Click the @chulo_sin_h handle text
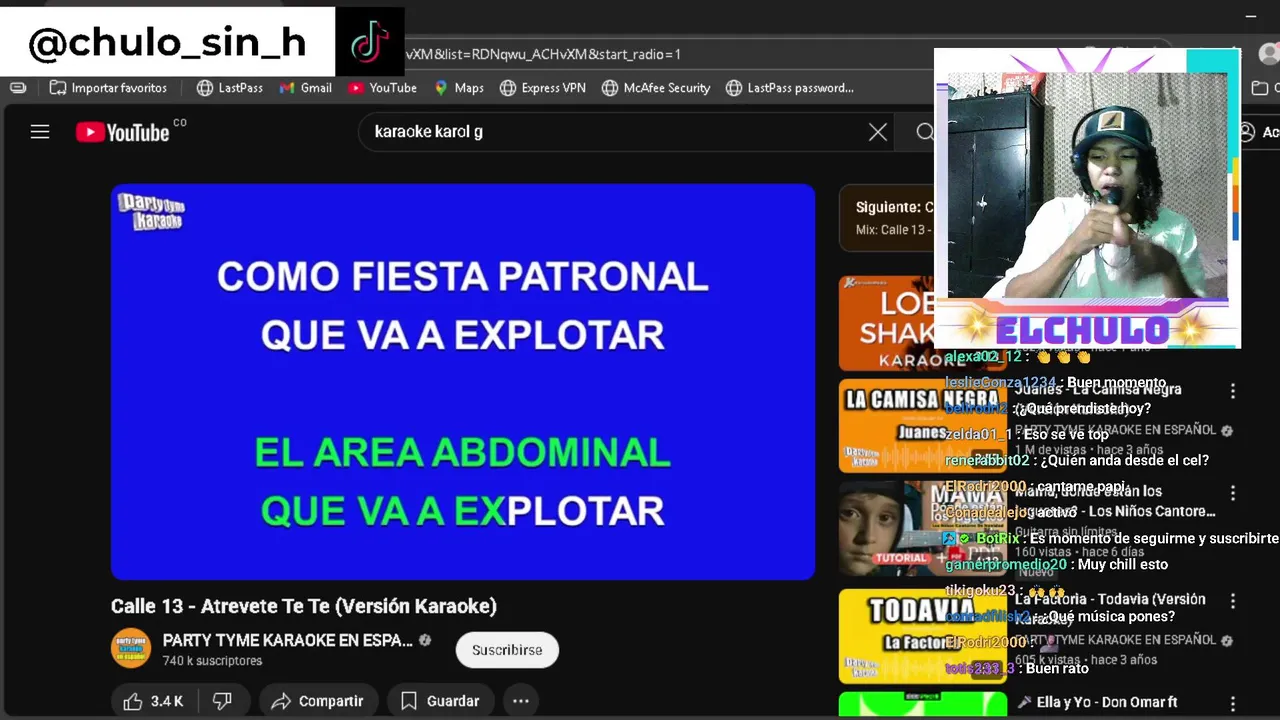The height and width of the screenshot is (720, 1280). tap(167, 43)
